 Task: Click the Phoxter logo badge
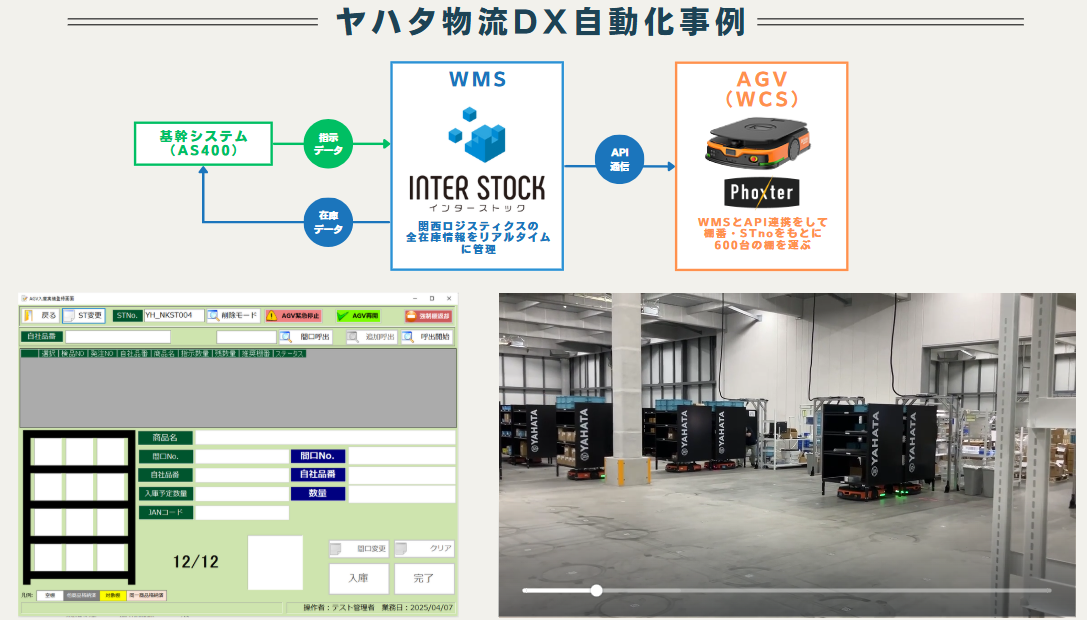(761, 192)
